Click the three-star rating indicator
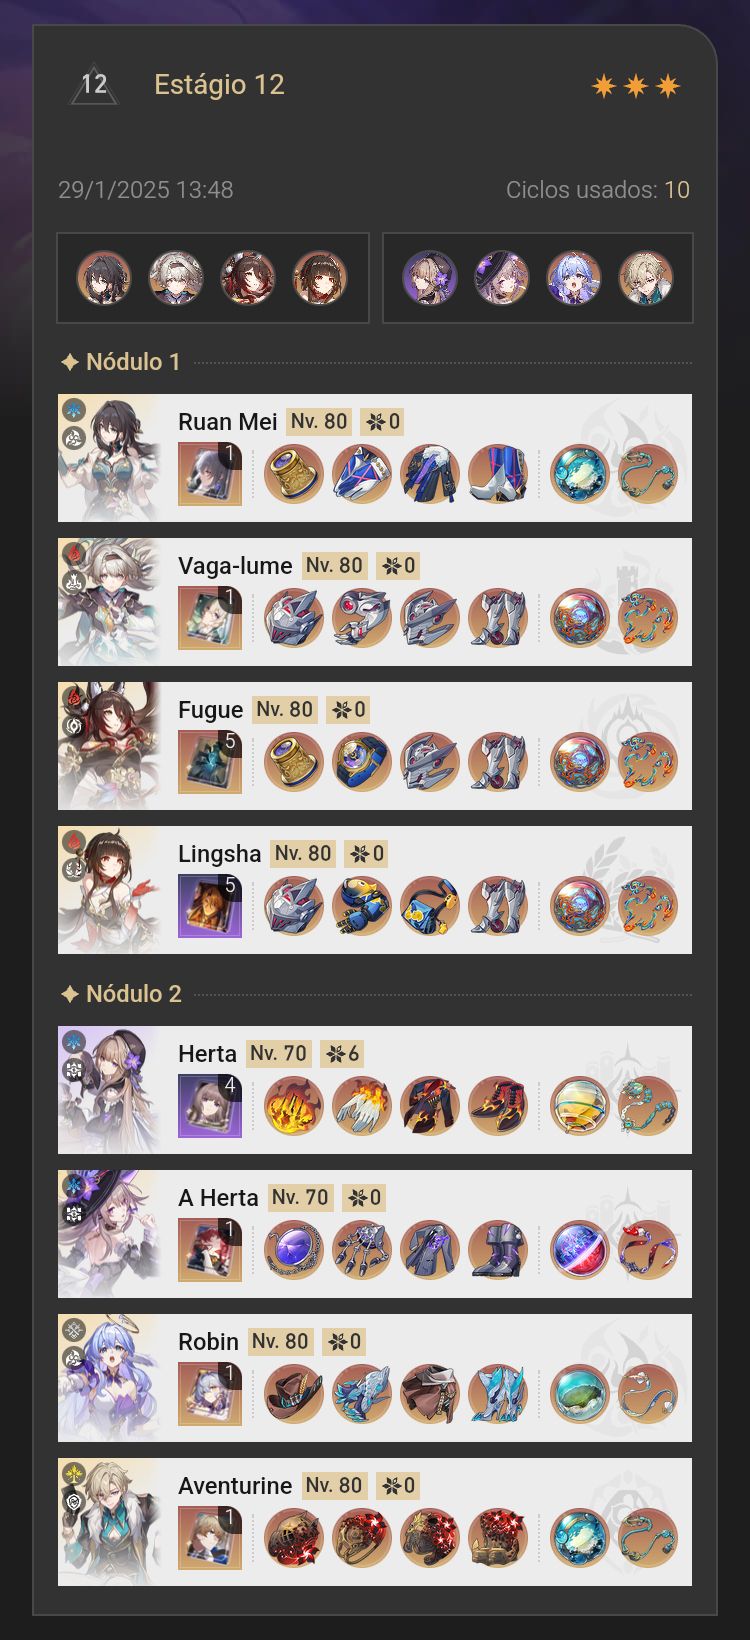 636,86
